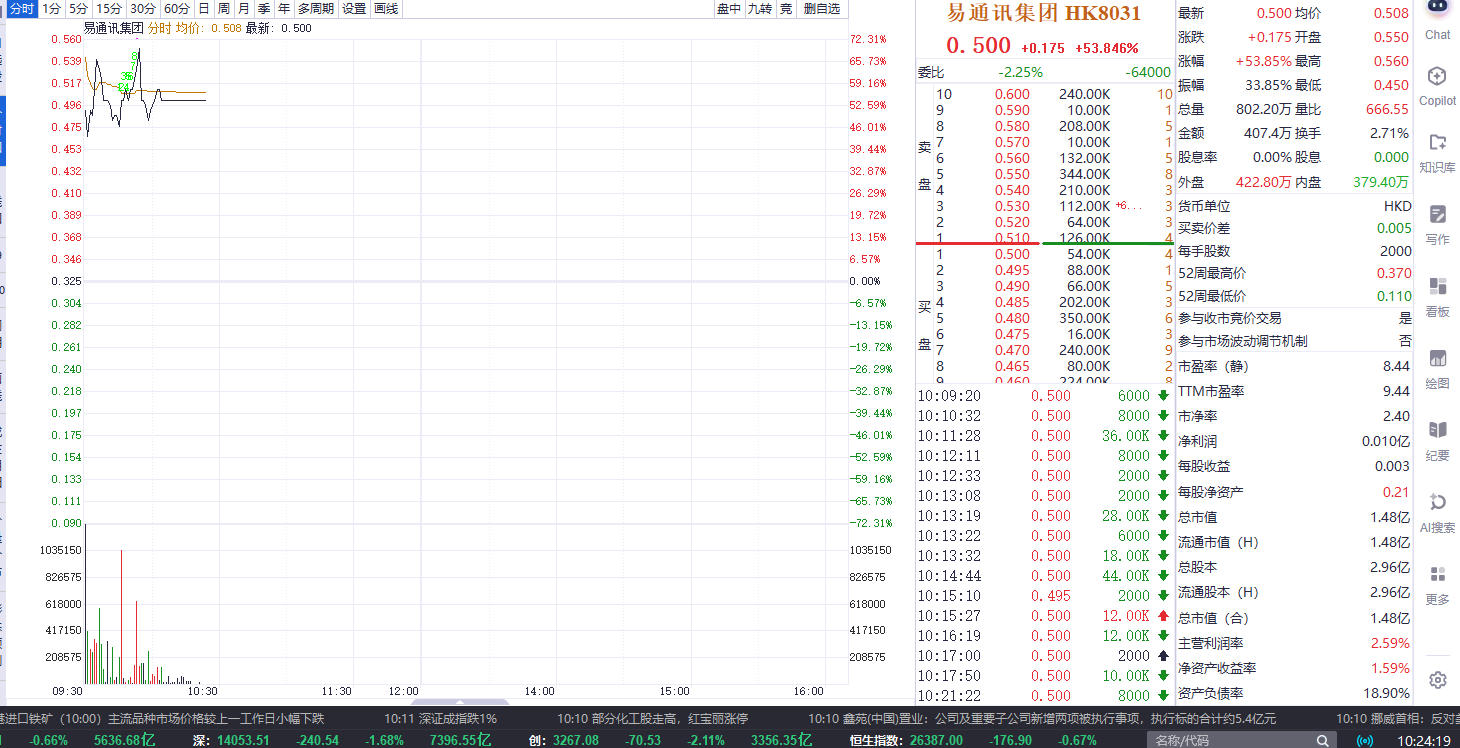Click the 总市值 1.48亿 row

pos(1295,517)
